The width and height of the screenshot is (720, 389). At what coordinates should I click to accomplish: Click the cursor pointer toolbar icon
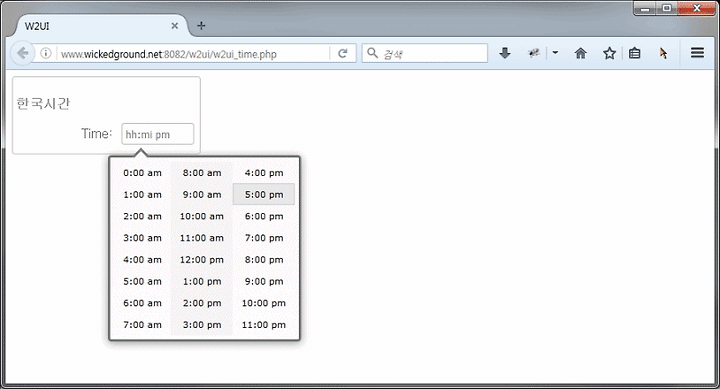click(663, 53)
